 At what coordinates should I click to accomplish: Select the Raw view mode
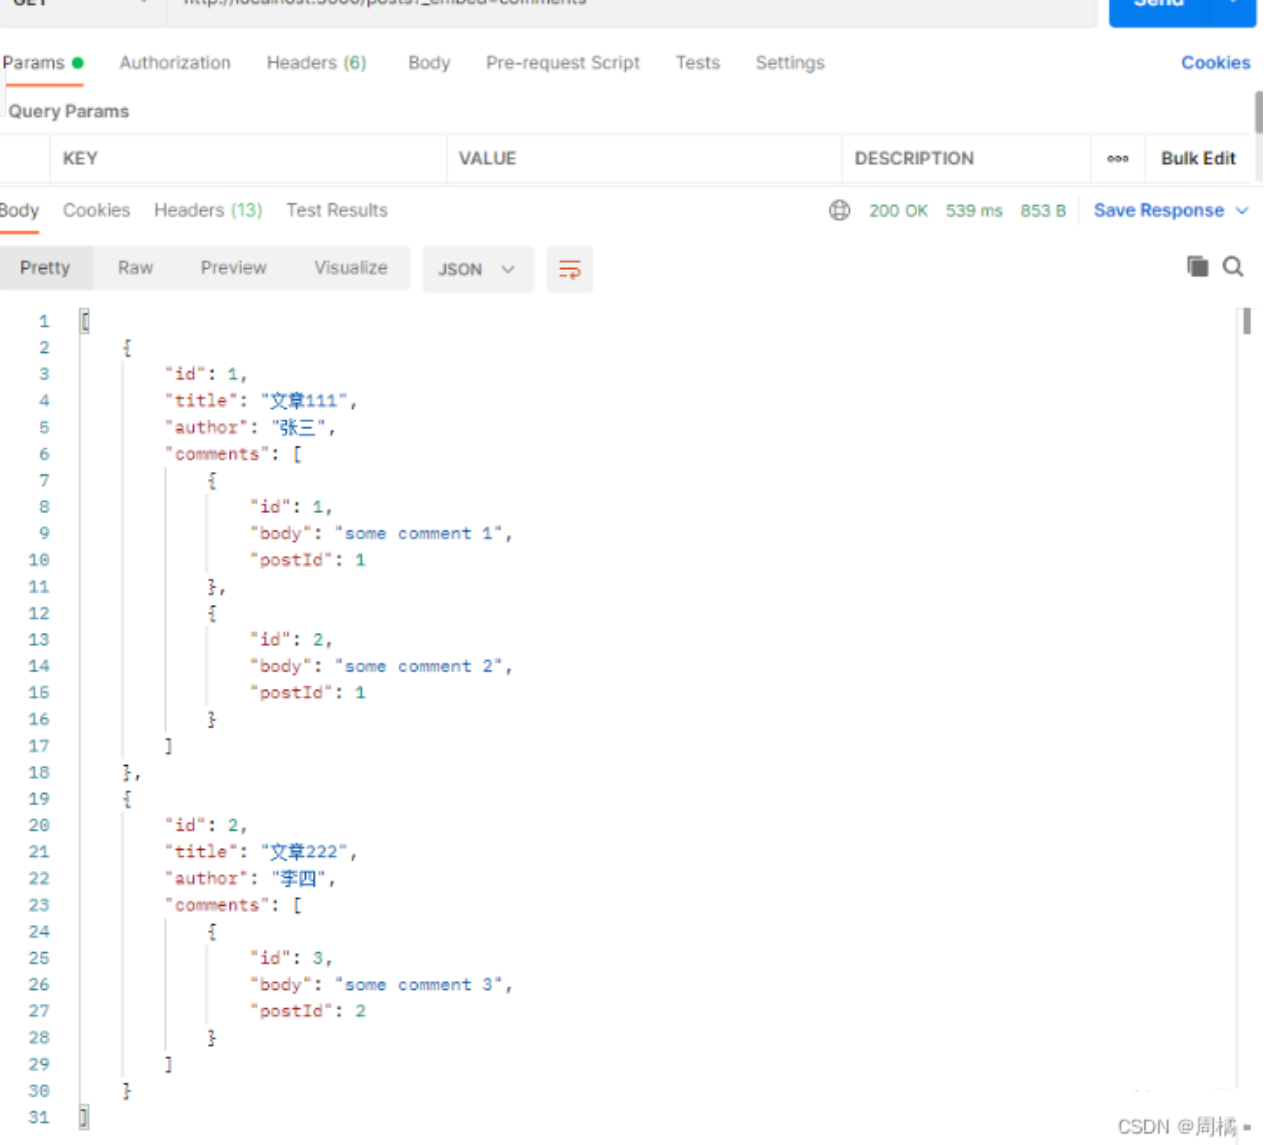click(135, 268)
